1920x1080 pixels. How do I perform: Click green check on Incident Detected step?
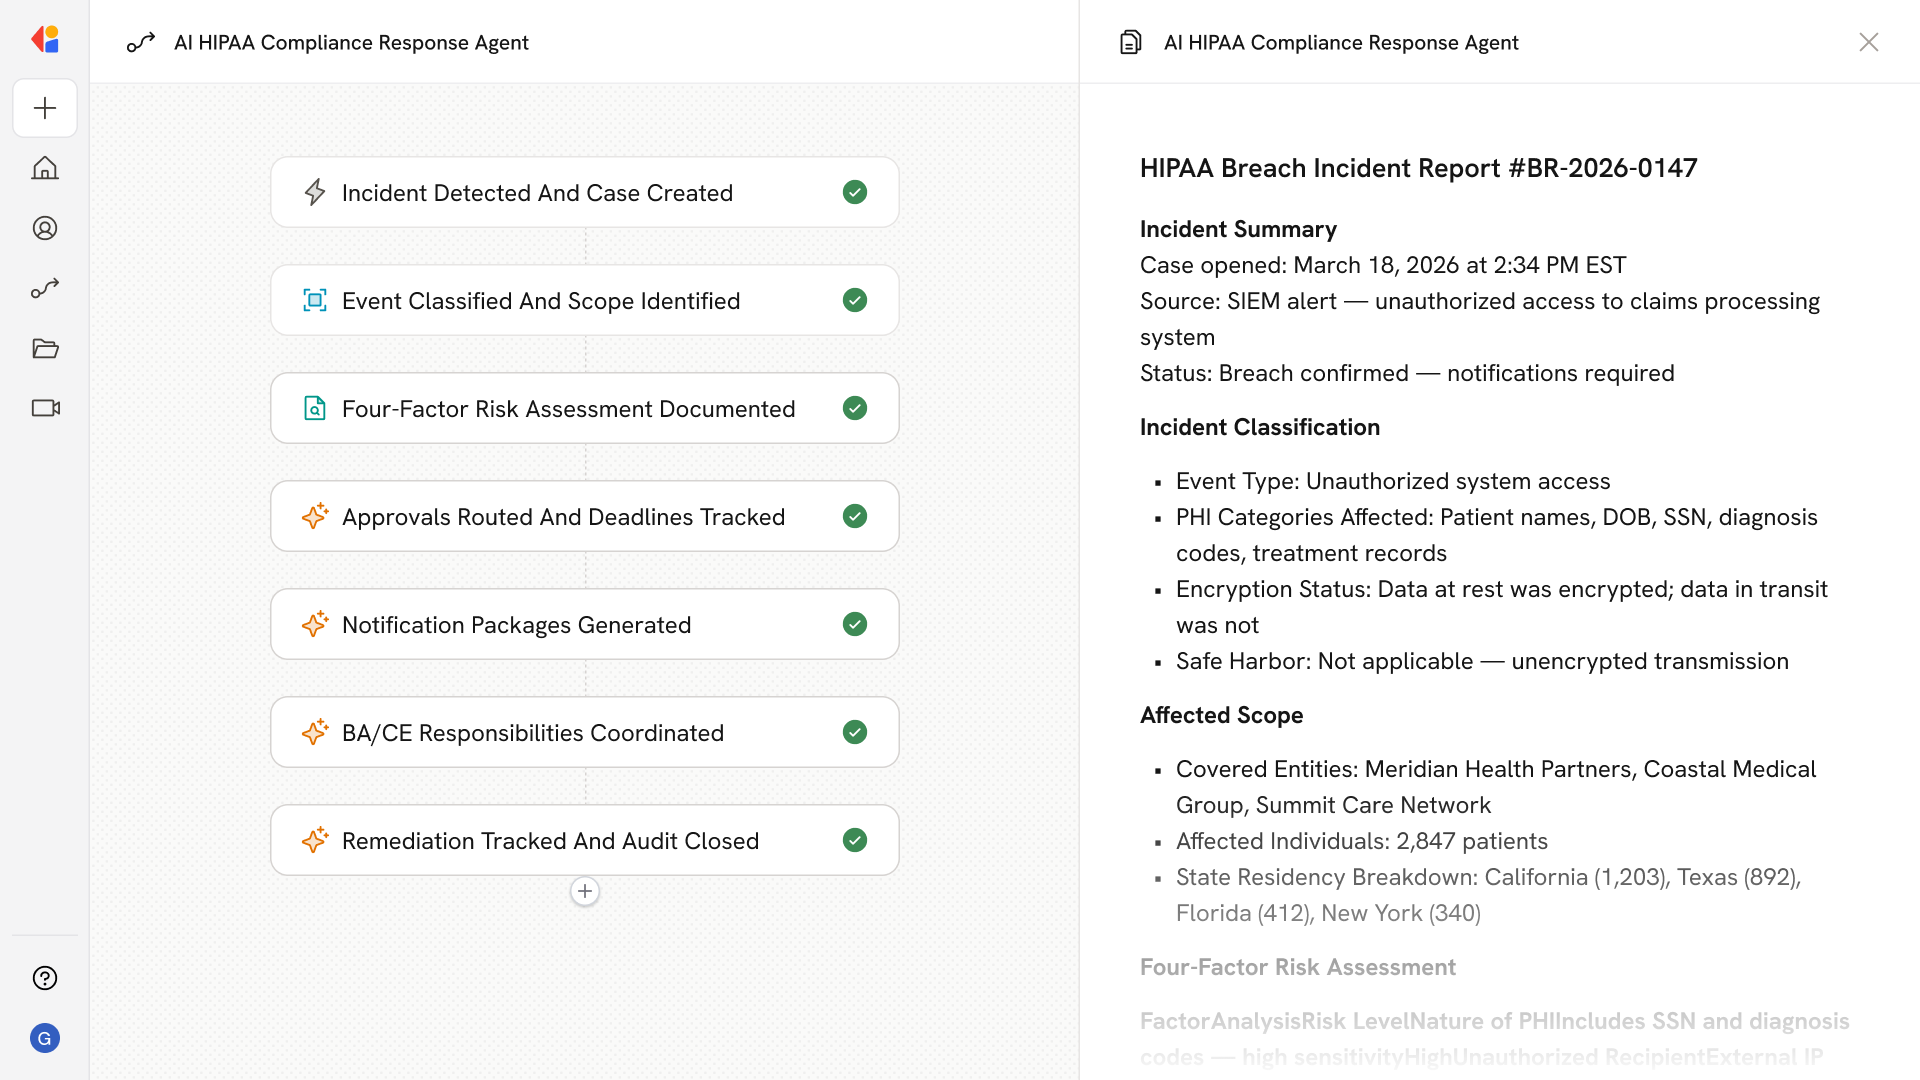click(x=855, y=192)
